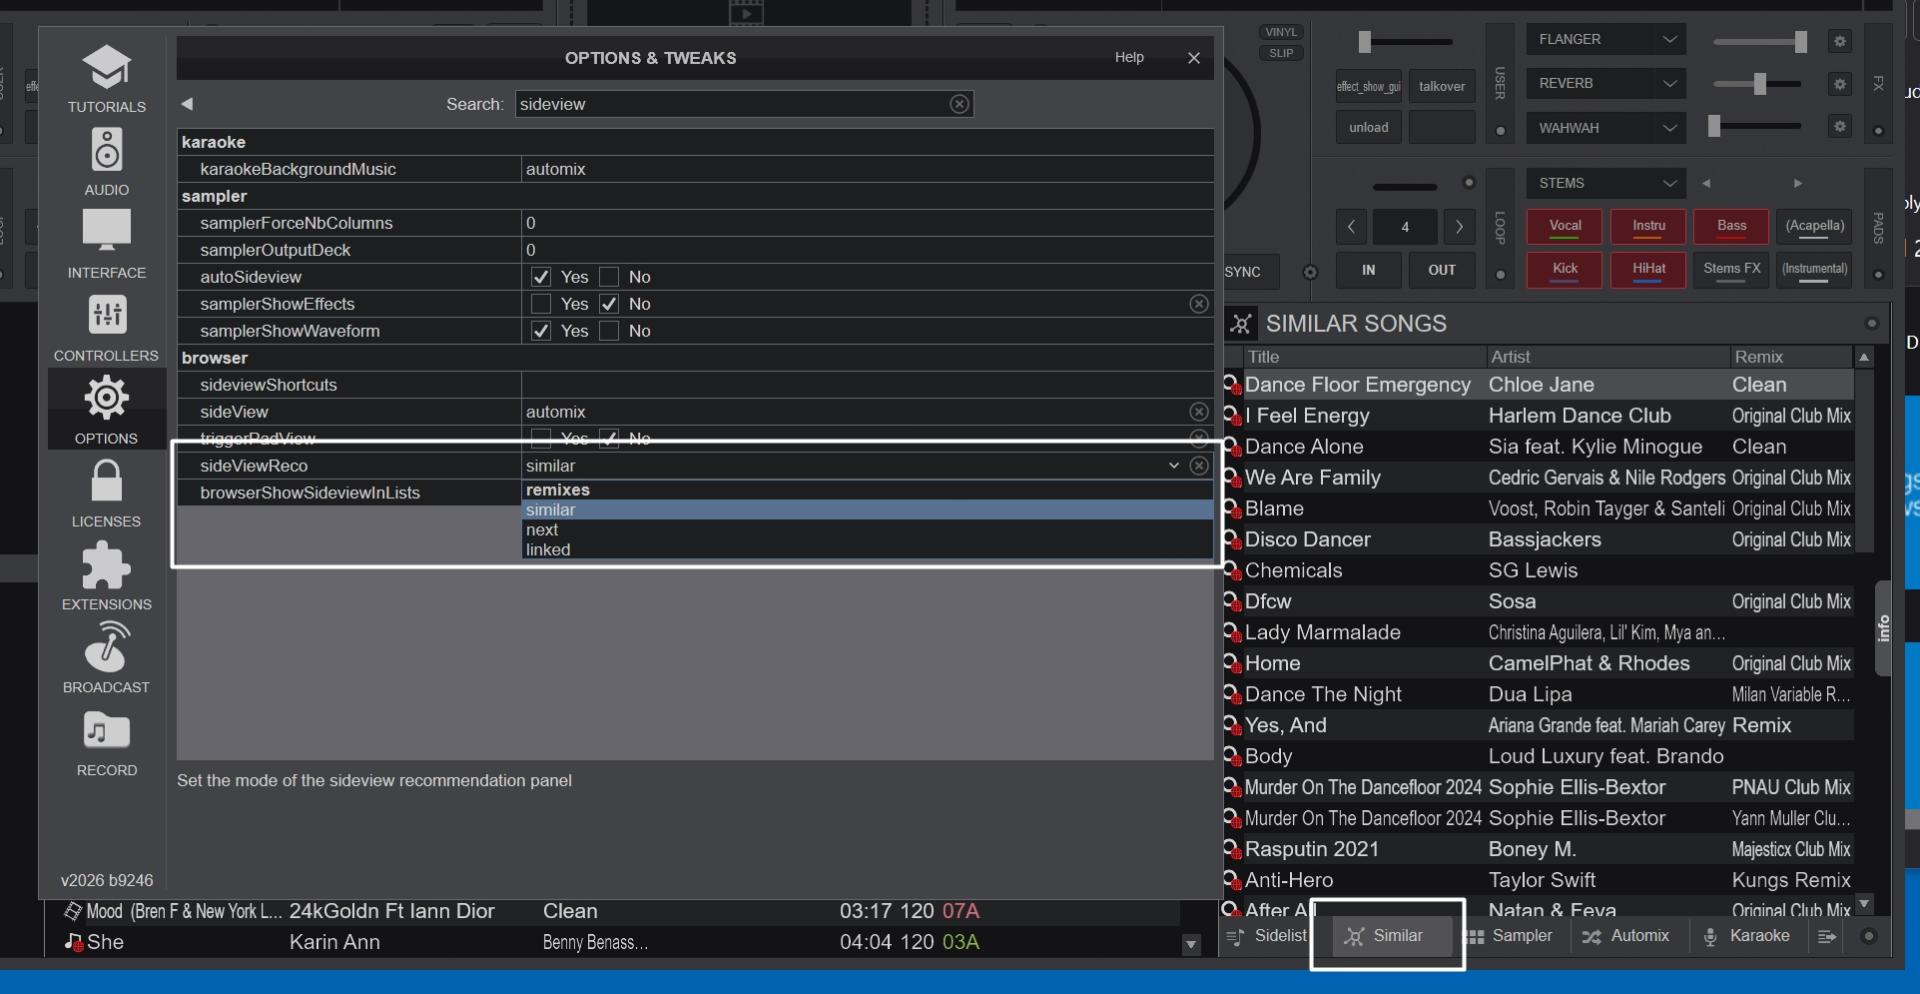This screenshot has height=994, width=1920.
Task: Open the STEMS pad mode dropdown
Action: click(x=1669, y=184)
